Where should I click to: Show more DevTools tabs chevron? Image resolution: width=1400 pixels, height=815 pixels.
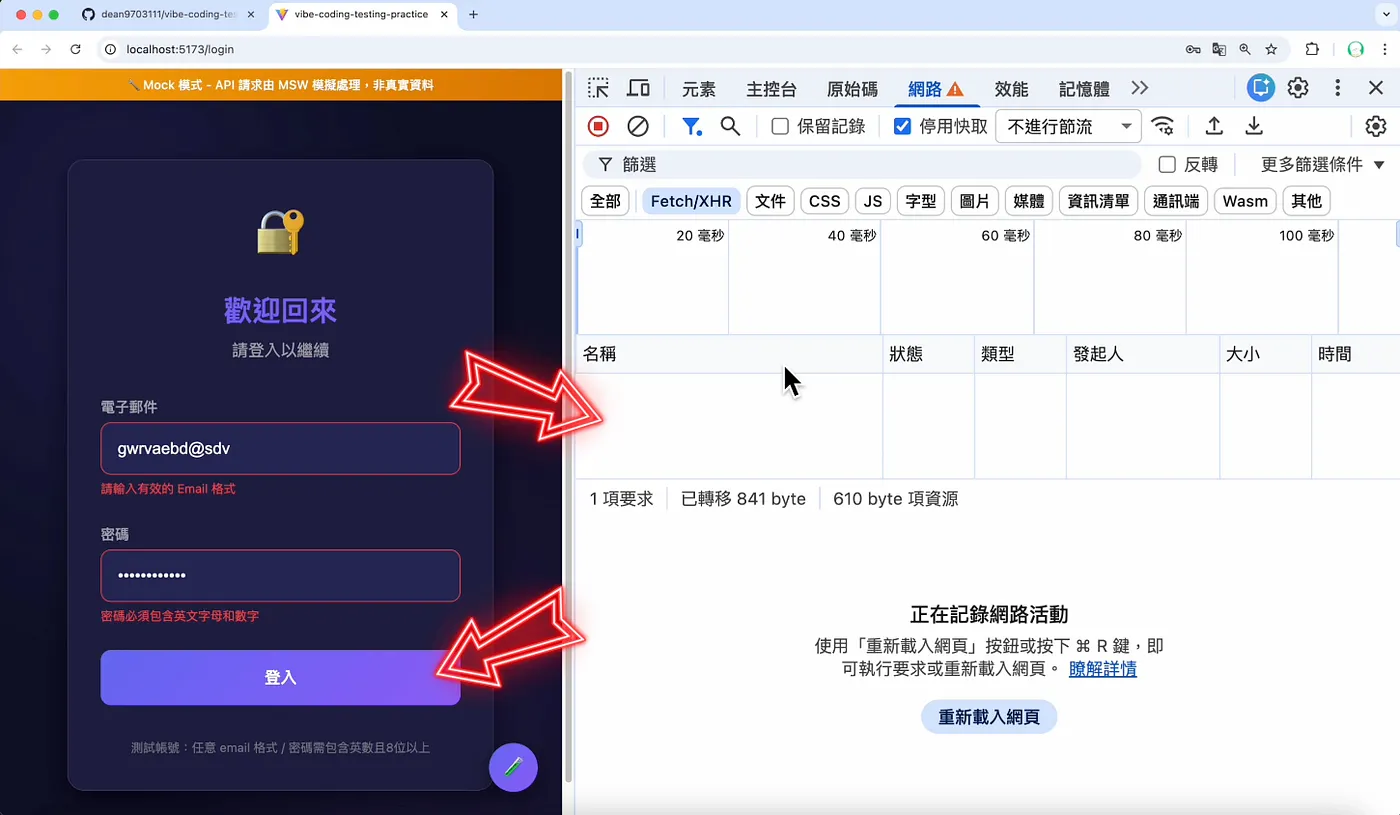1140,88
